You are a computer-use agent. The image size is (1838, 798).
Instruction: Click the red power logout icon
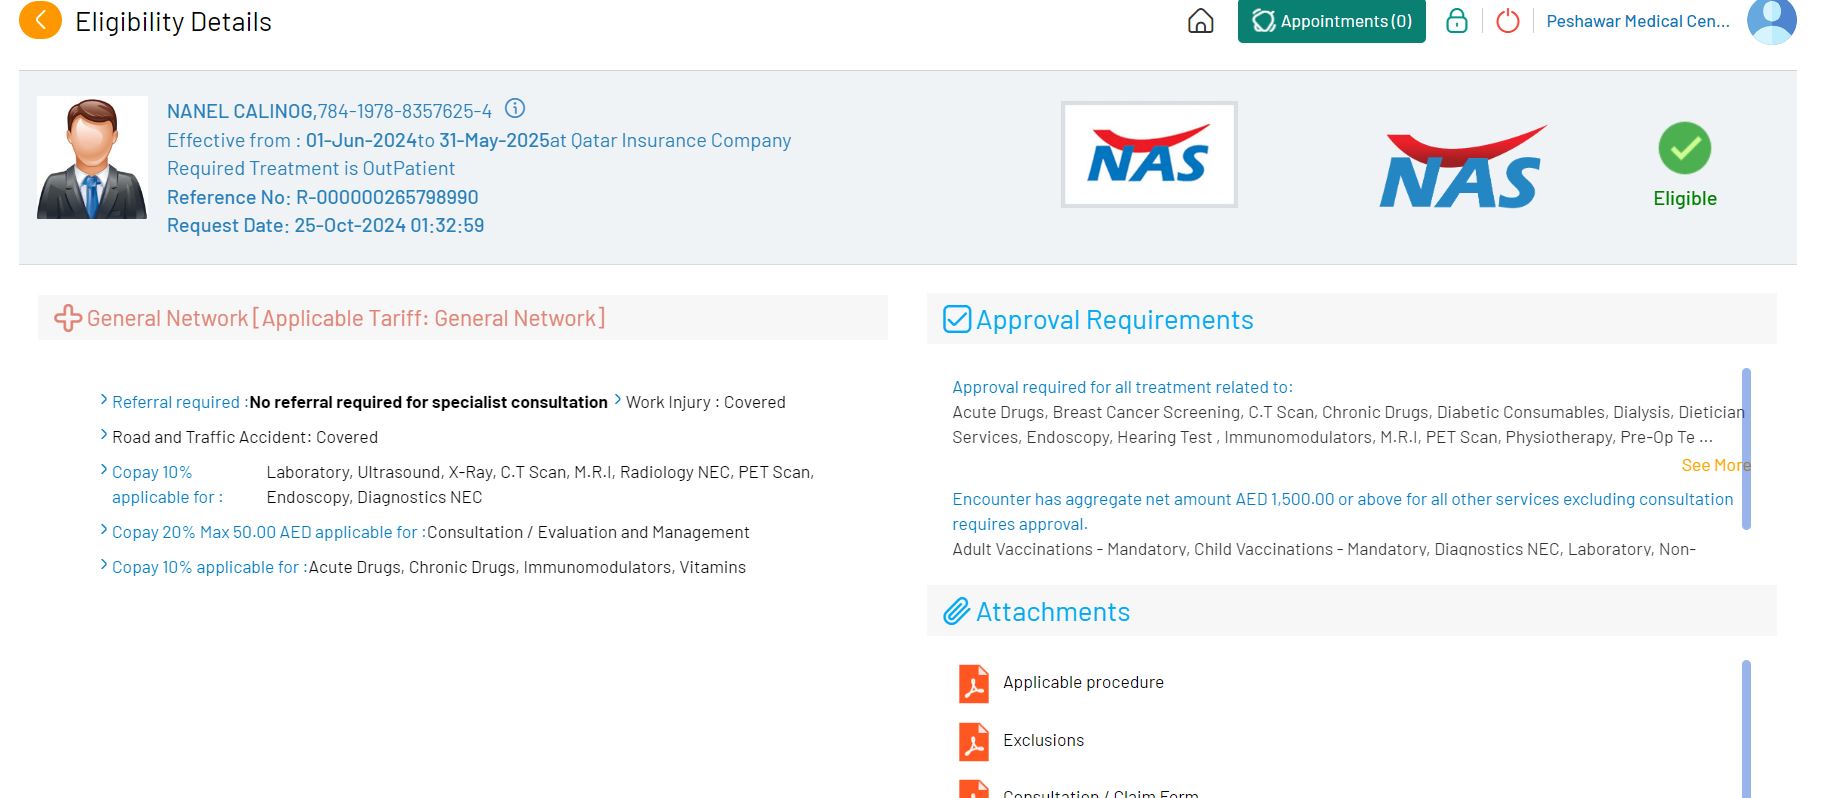(1508, 21)
